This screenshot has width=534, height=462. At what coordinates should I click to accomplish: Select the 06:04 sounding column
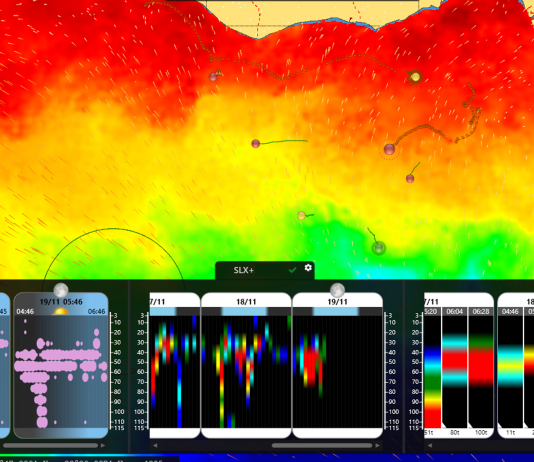click(455, 368)
